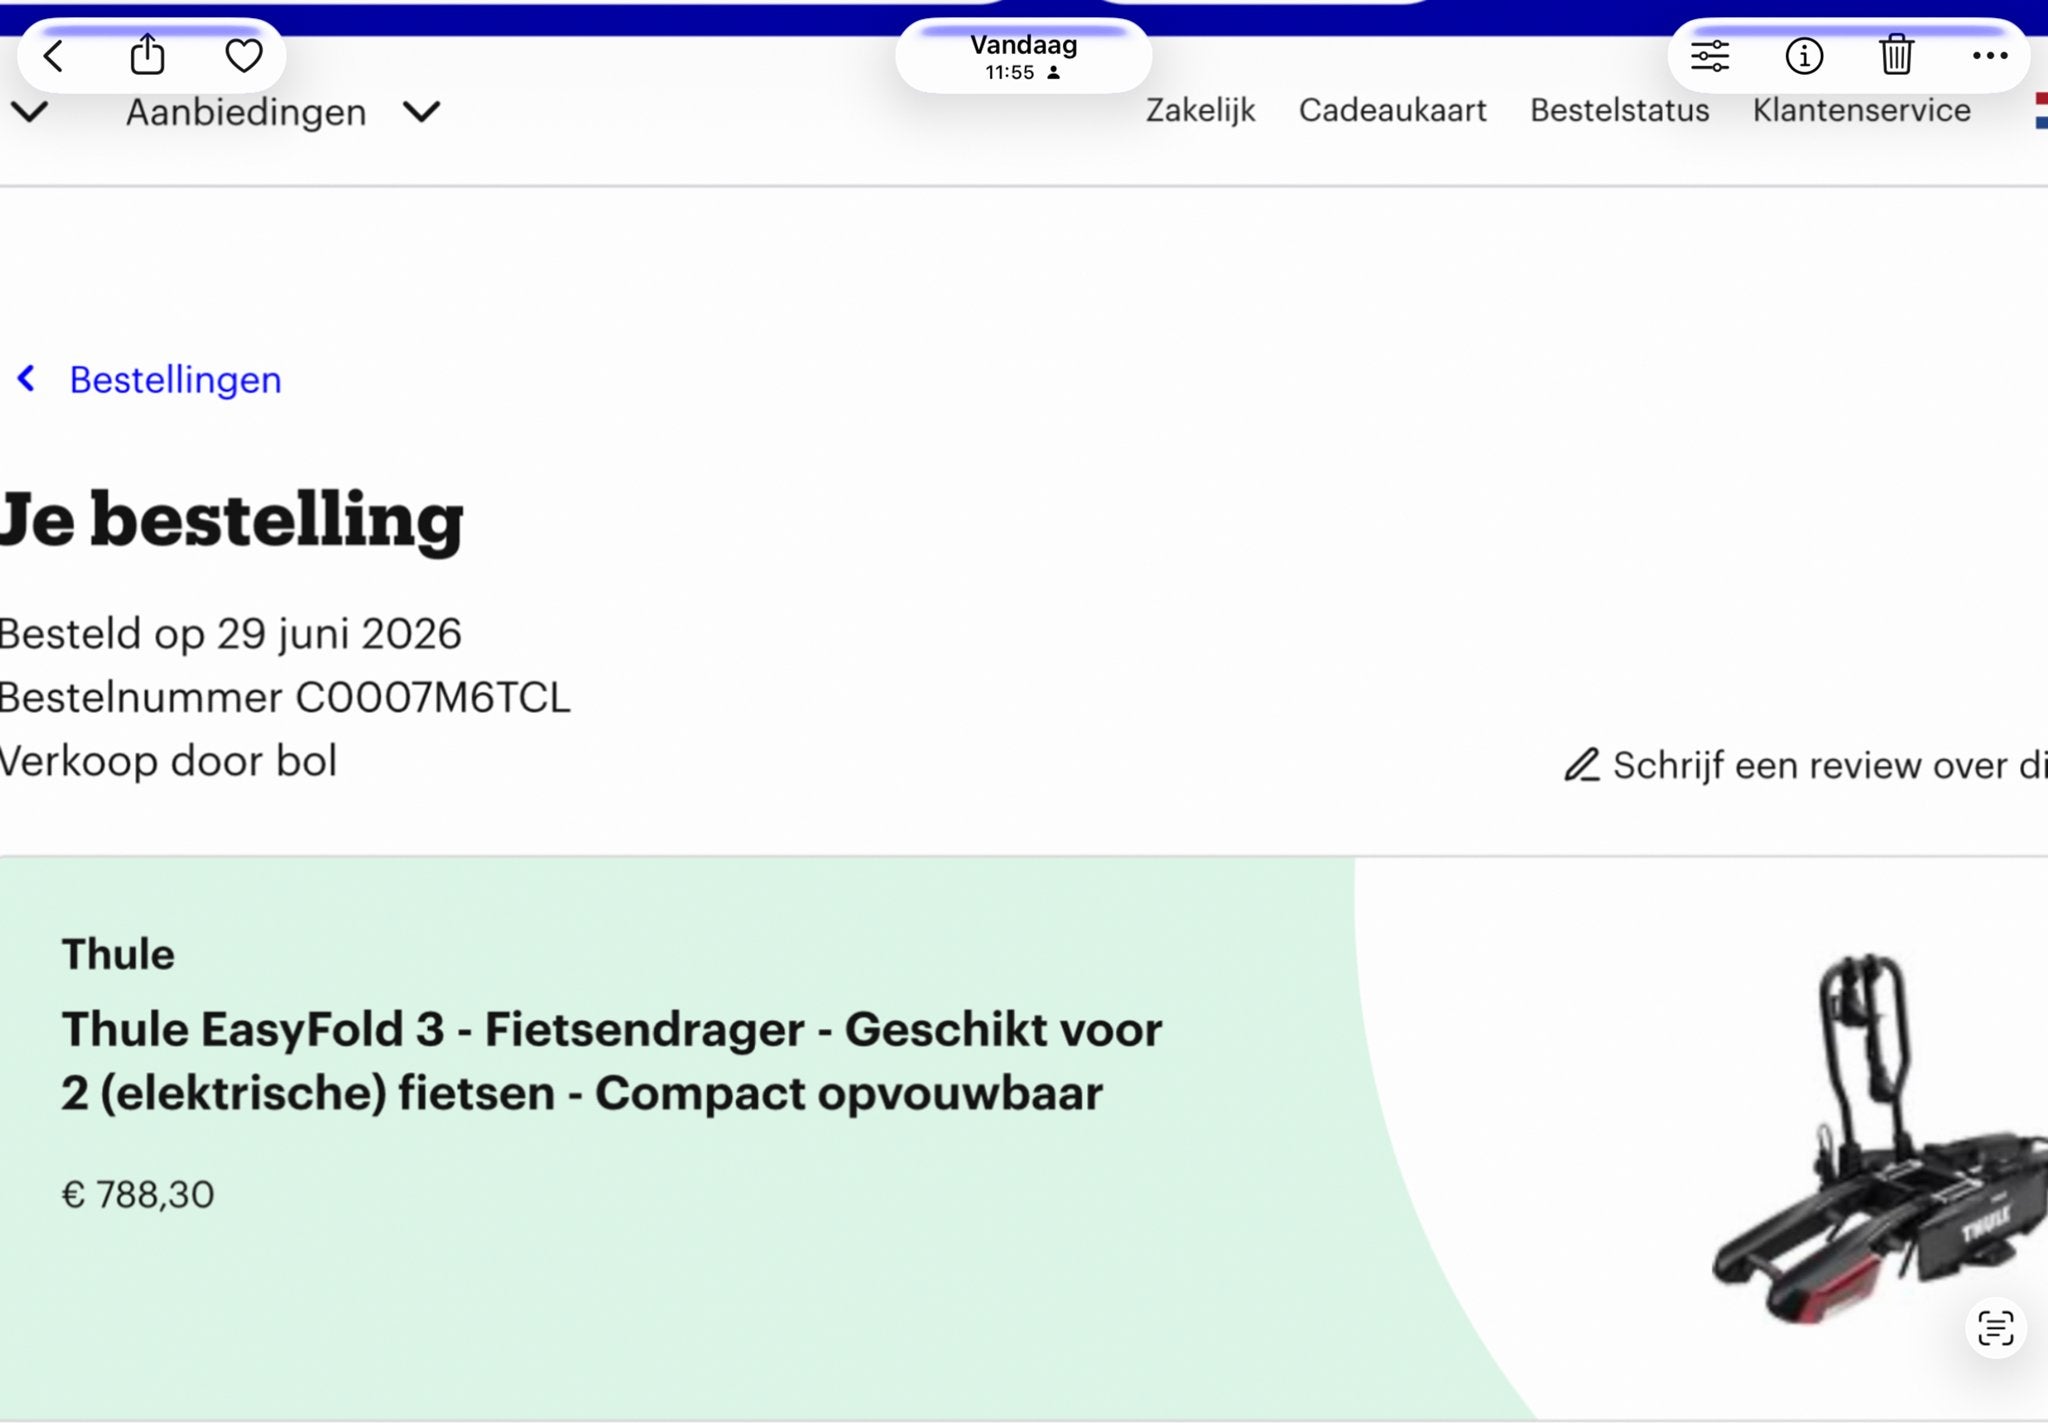The image size is (2048, 1423).
Task: Expand the dropdown chevron after Aanbiedingen
Action: tap(422, 112)
